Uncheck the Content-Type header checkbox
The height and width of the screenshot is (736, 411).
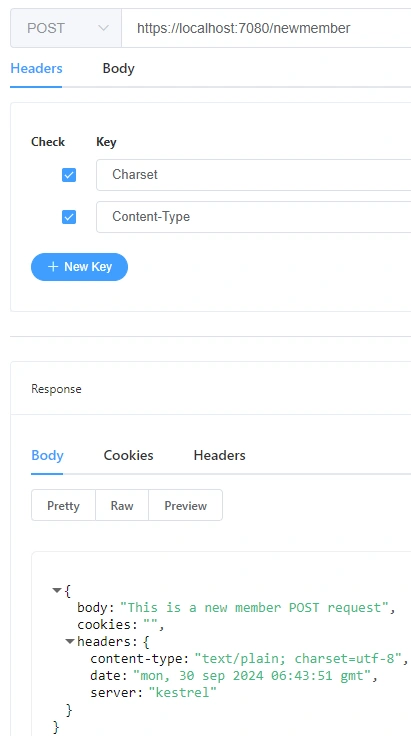point(69,217)
